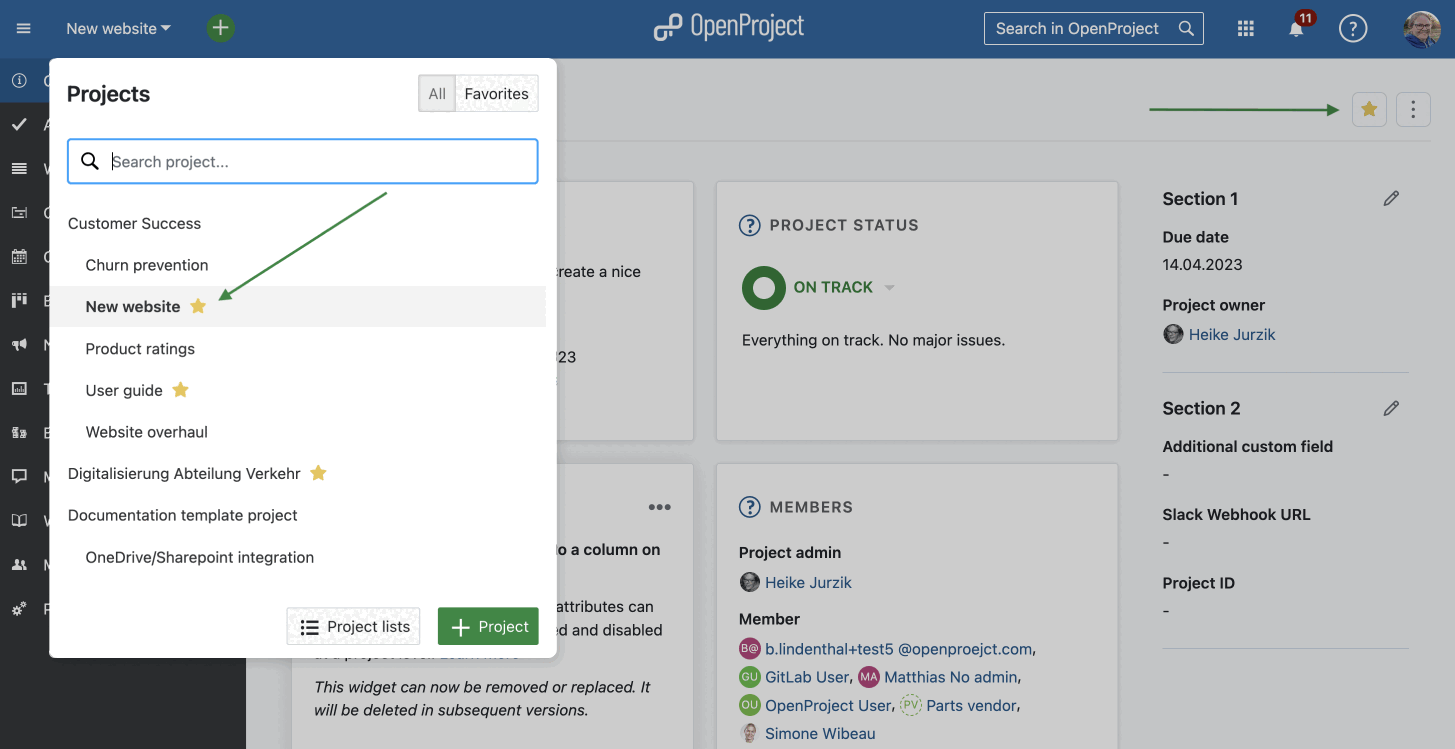Image resolution: width=1455 pixels, height=749 pixels.
Task: Toggle the favorite star on the page header
Action: click(x=1368, y=109)
